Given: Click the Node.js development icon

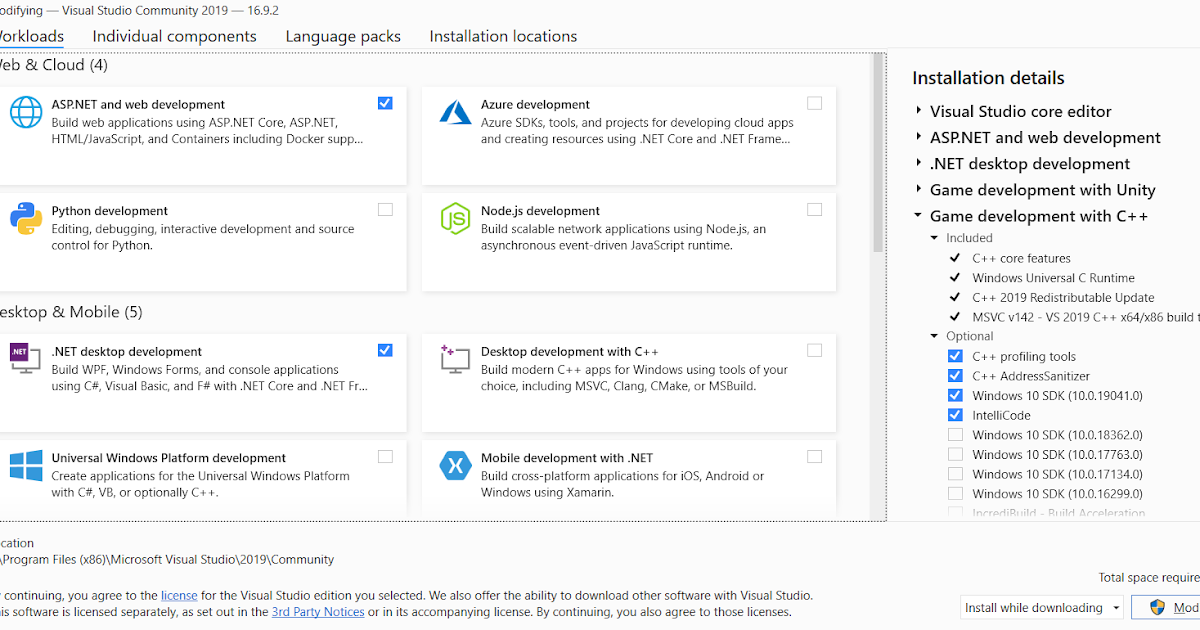Looking at the screenshot, I should coord(454,219).
